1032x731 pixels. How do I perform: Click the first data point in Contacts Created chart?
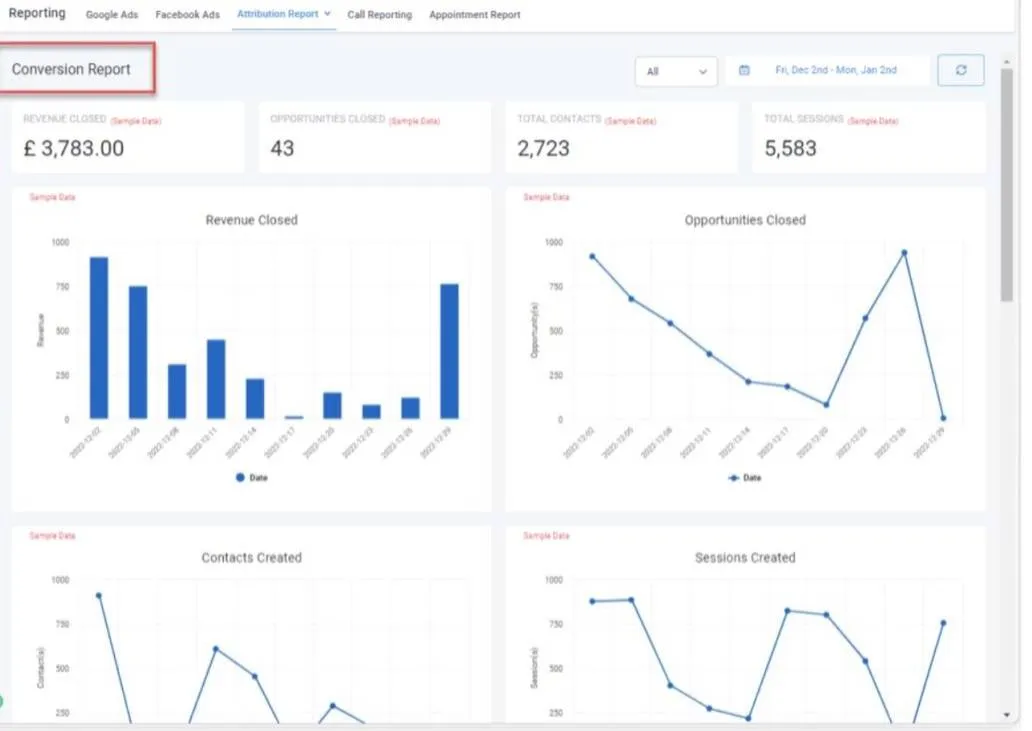tap(99, 595)
